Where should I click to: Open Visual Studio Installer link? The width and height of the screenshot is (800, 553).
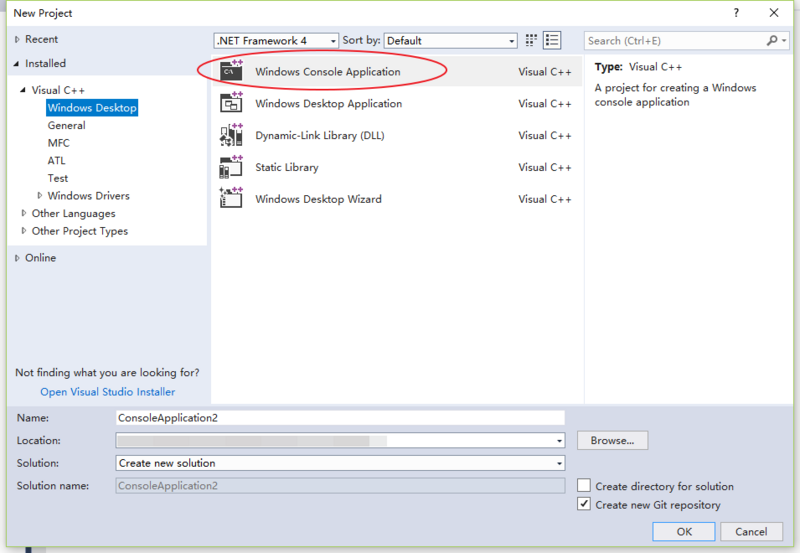(x=108, y=392)
